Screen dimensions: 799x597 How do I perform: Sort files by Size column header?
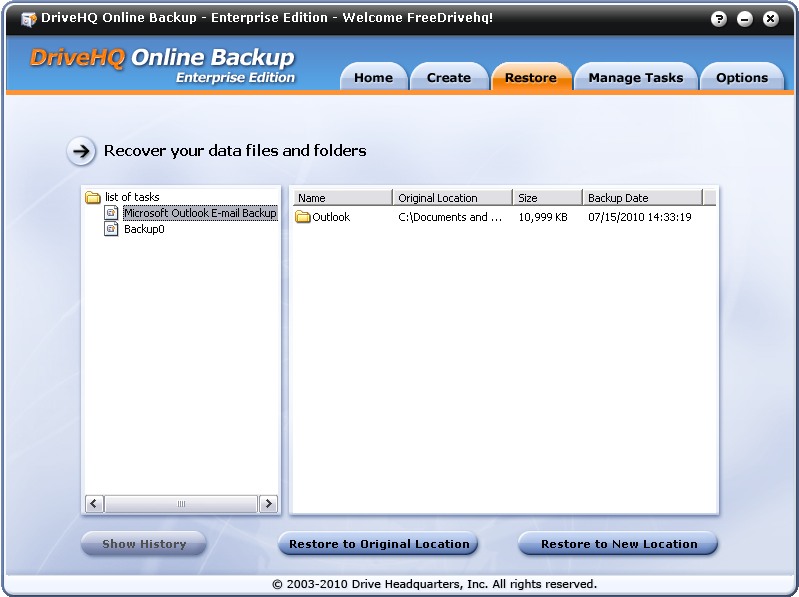click(x=546, y=198)
